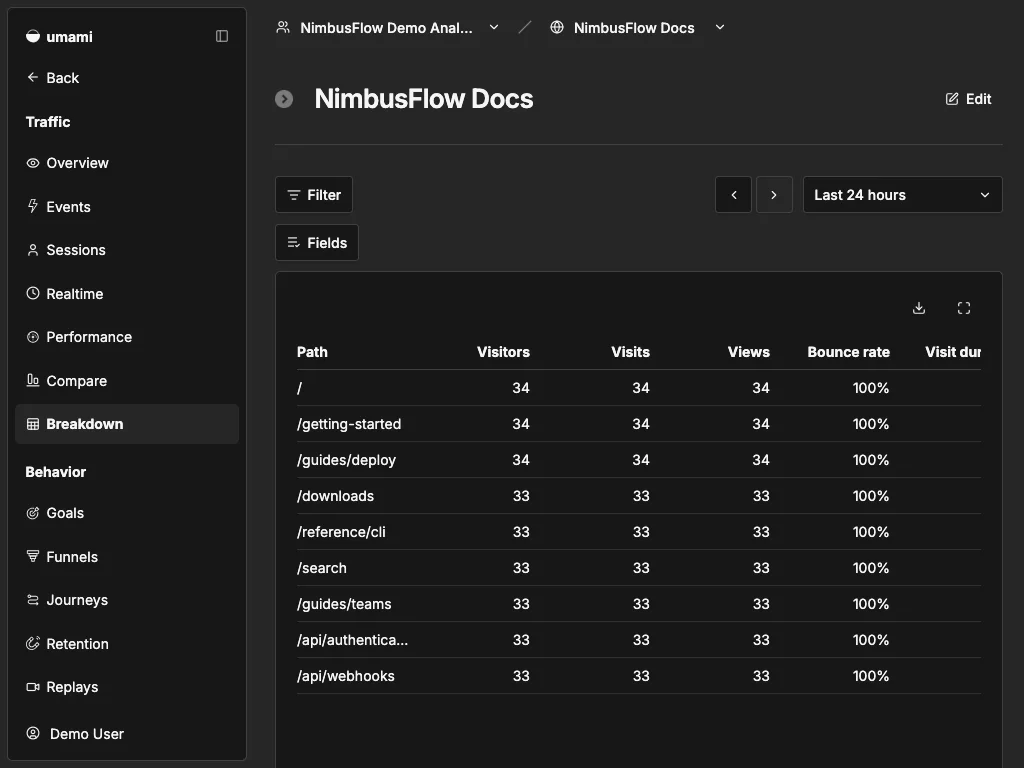This screenshot has height=768, width=1024.
Task: Click the NimbusFlow Docs page title
Action: point(424,99)
